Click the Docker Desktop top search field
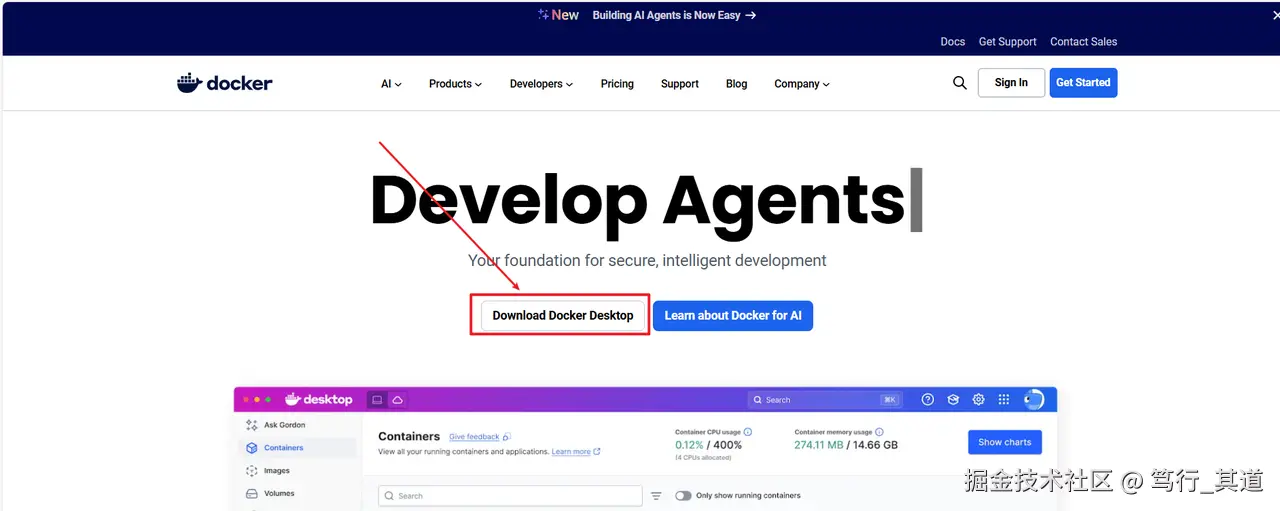The height and width of the screenshot is (511, 1280). tap(825, 399)
